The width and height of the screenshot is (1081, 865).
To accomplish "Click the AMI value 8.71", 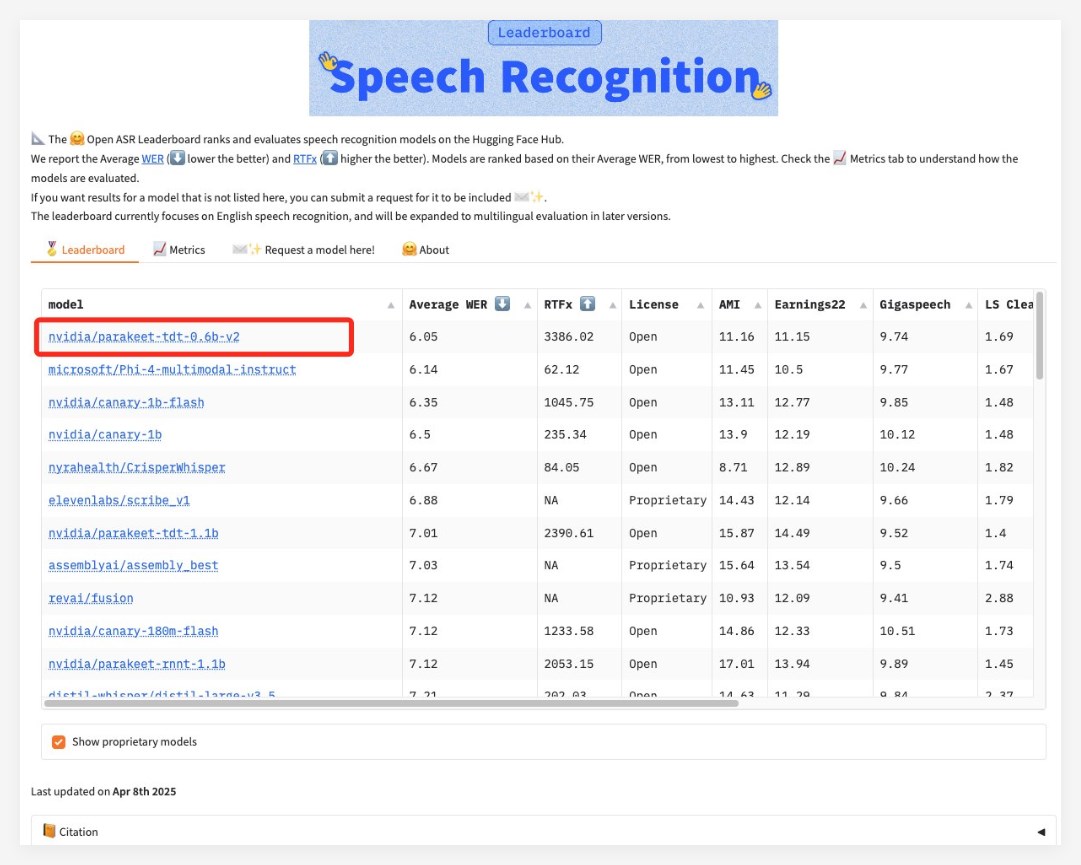I will pyautogui.click(x=733, y=468).
